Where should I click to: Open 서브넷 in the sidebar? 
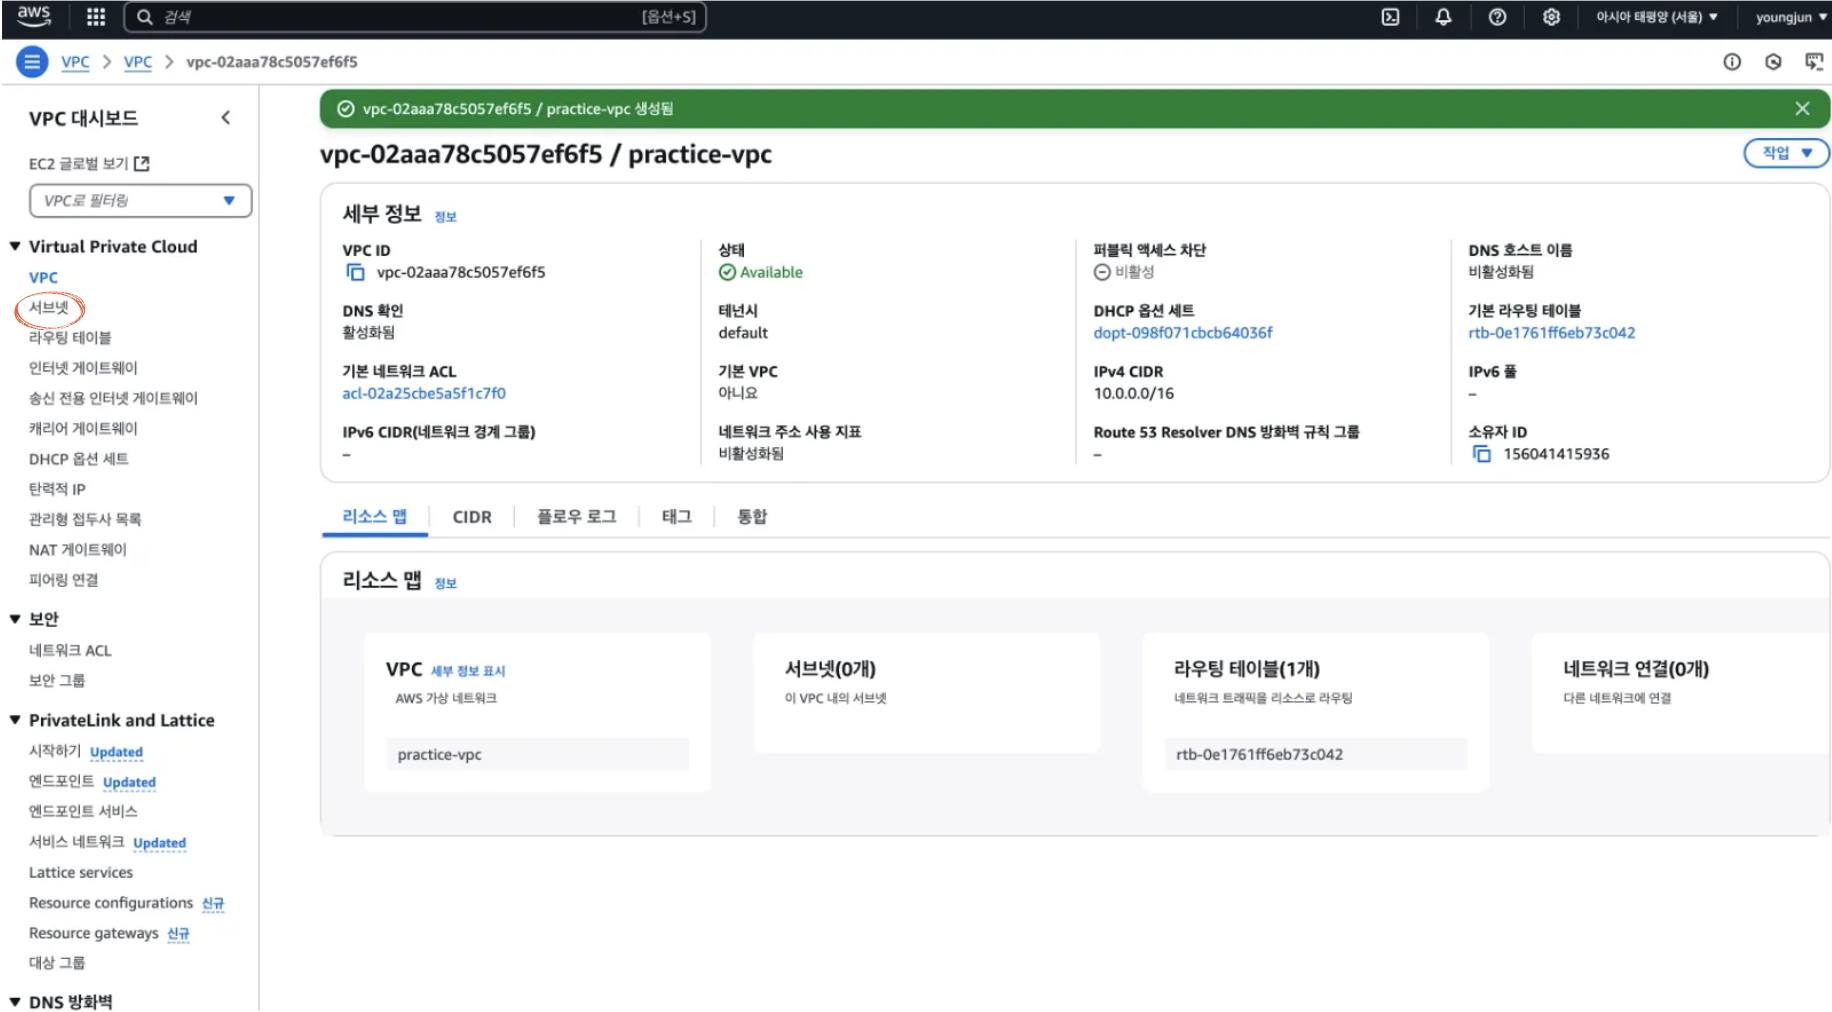(49, 307)
